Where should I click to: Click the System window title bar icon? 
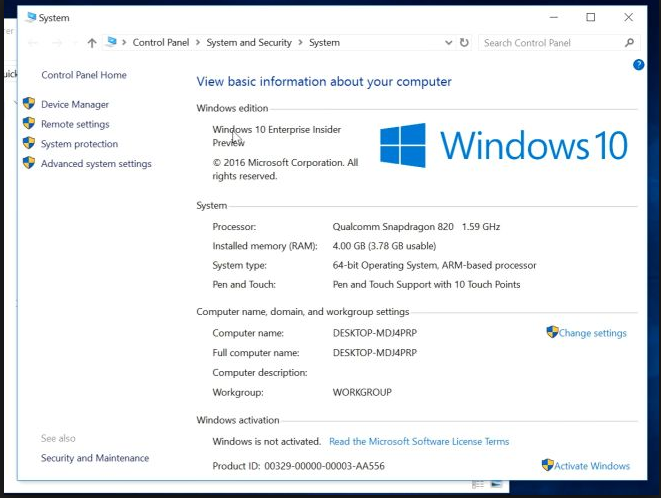click(31, 17)
